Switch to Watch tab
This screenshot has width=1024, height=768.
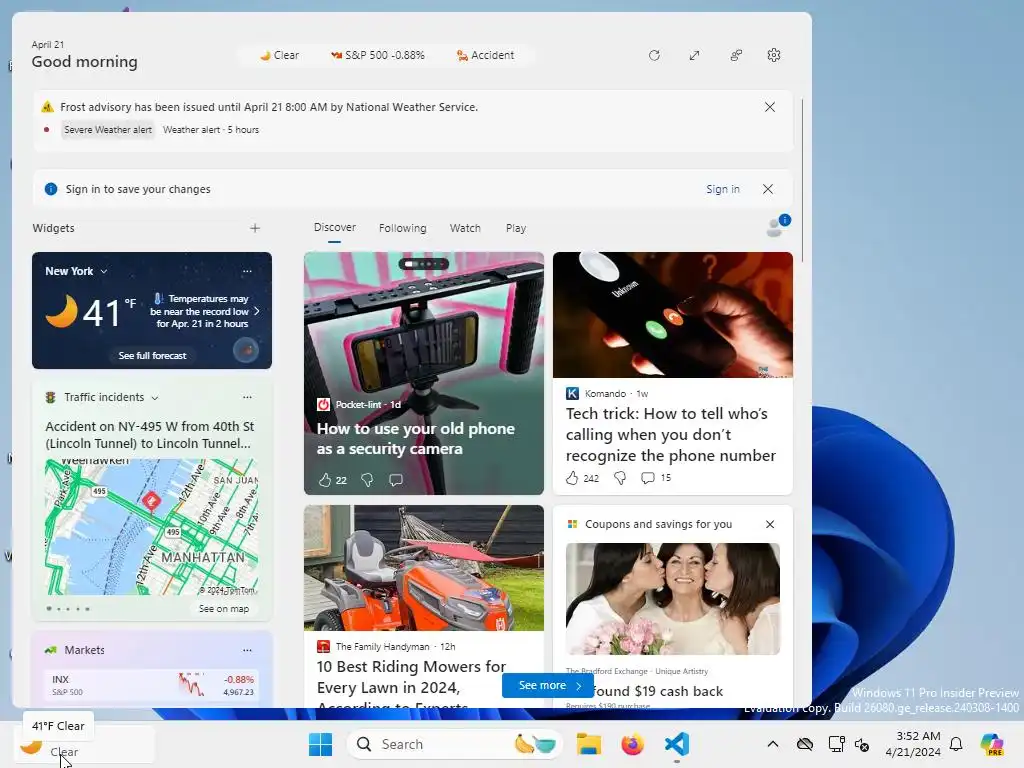(465, 228)
